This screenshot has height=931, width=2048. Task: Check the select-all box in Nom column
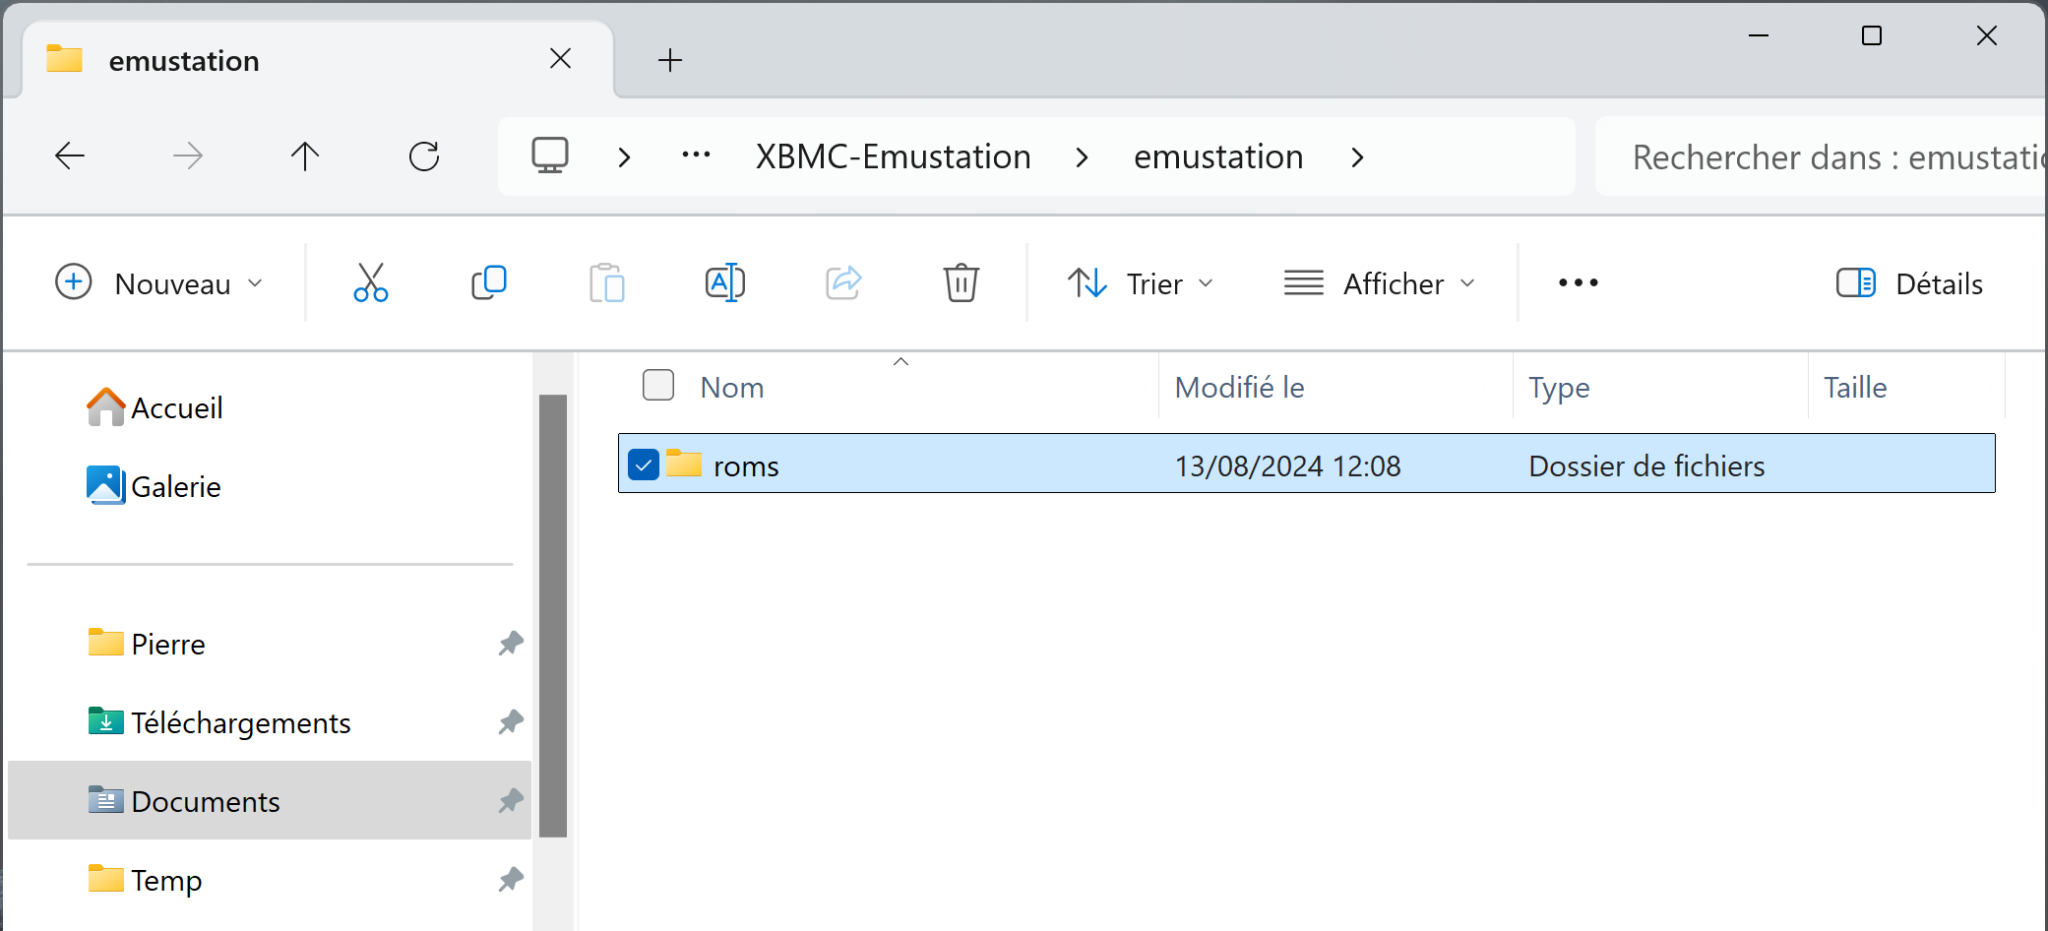[x=658, y=385]
